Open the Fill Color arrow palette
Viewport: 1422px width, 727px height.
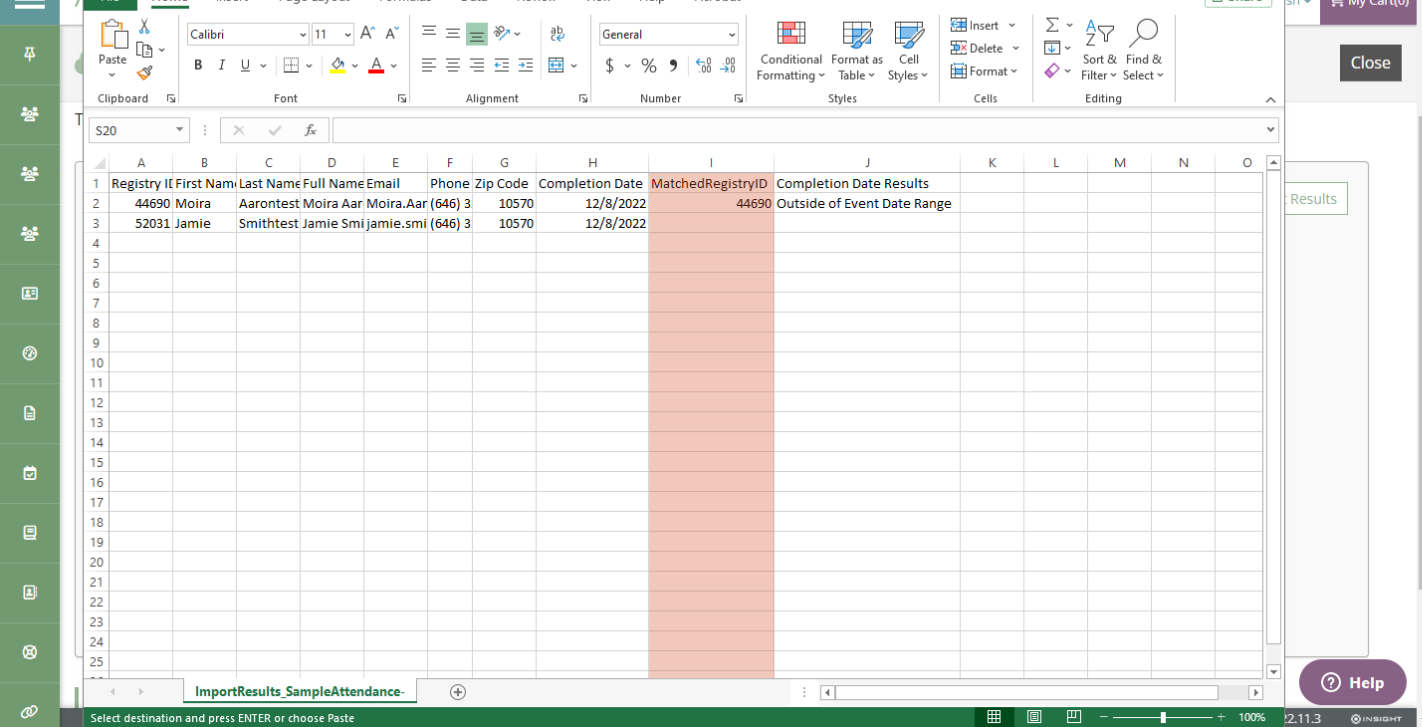coord(354,66)
